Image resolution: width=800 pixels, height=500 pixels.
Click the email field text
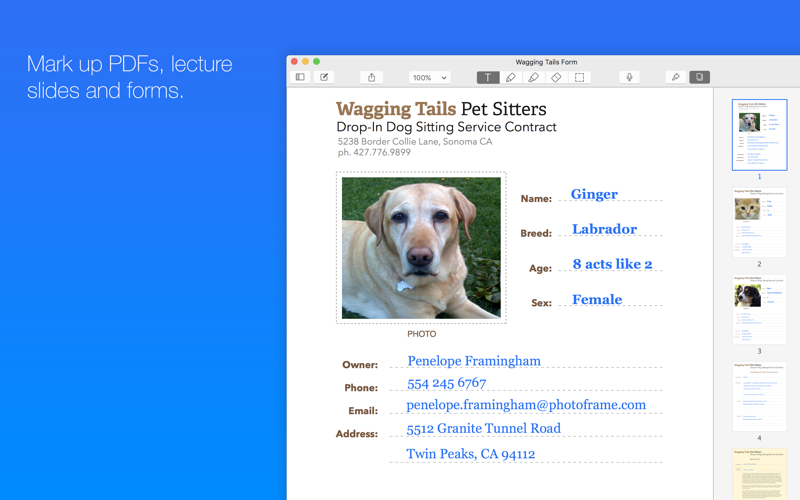pos(526,405)
